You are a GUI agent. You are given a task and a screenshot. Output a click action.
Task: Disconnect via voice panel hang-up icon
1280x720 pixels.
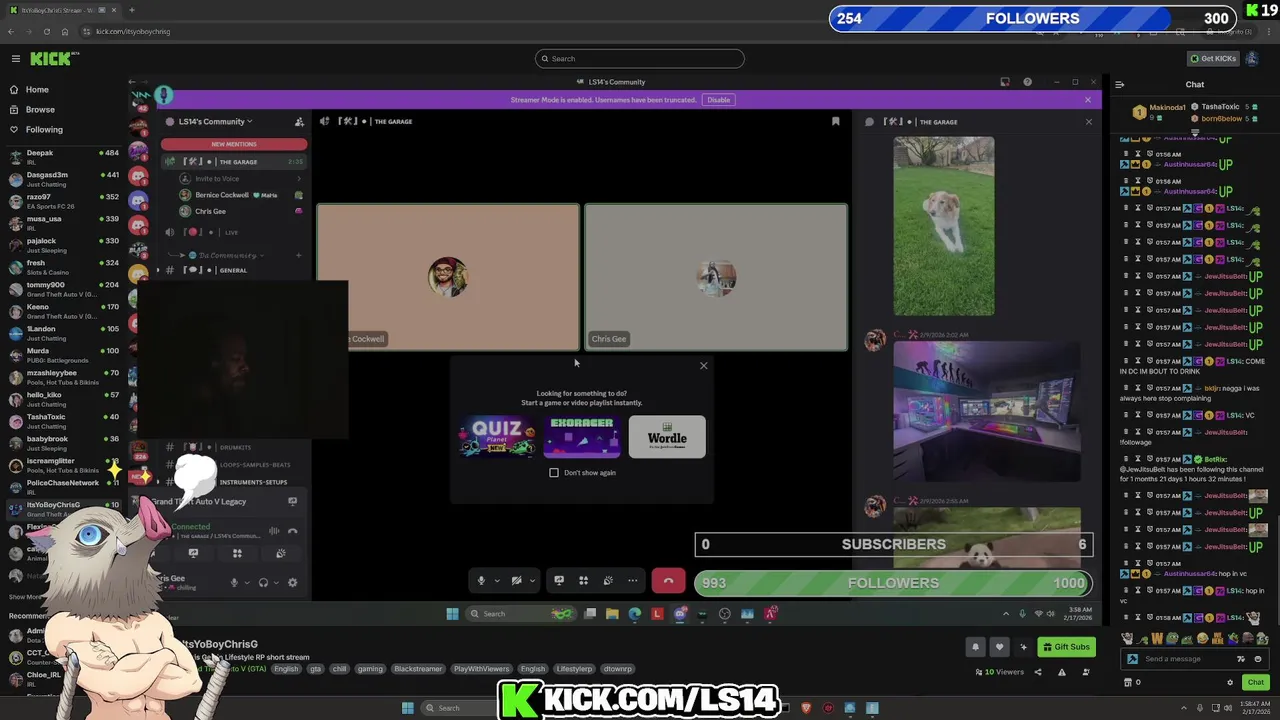[x=293, y=531]
